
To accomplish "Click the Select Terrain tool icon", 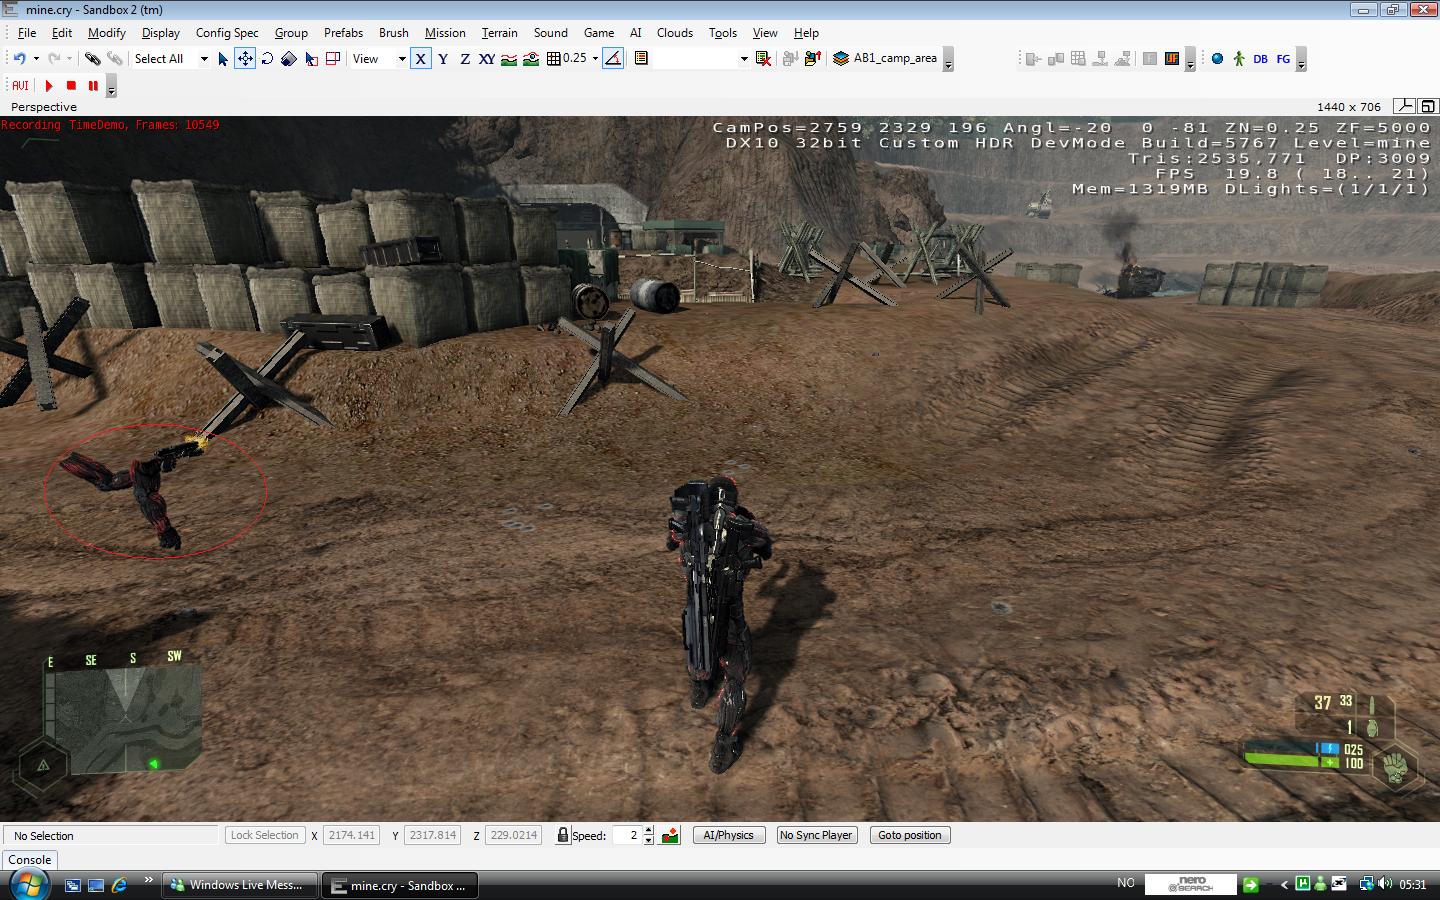I will click(x=311, y=58).
